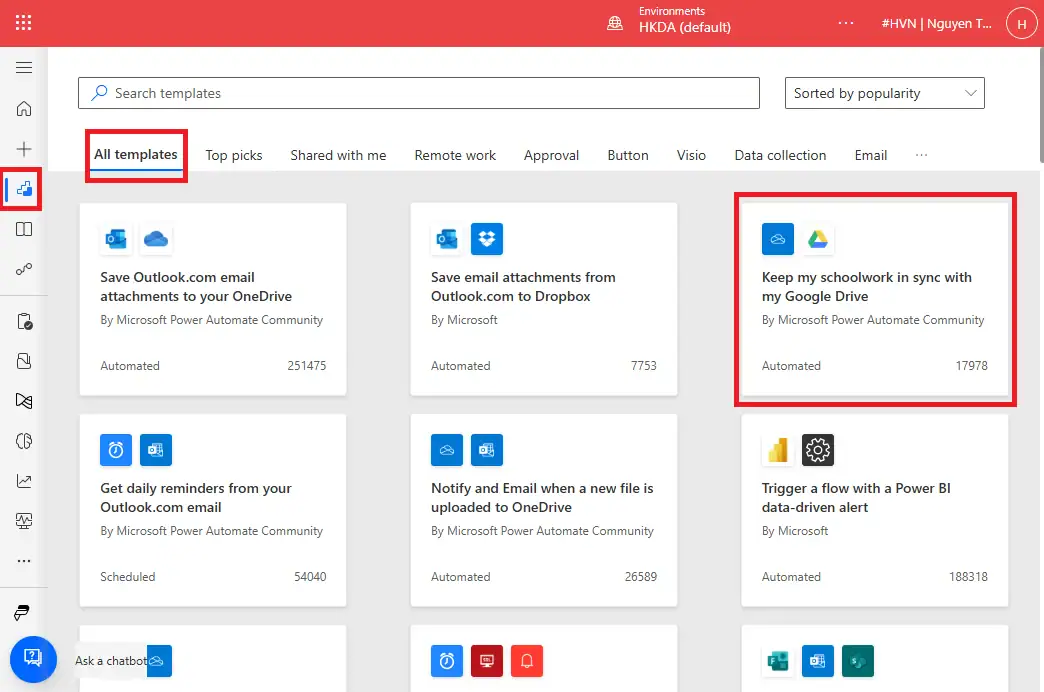Switch to the Remote work tab

455,155
